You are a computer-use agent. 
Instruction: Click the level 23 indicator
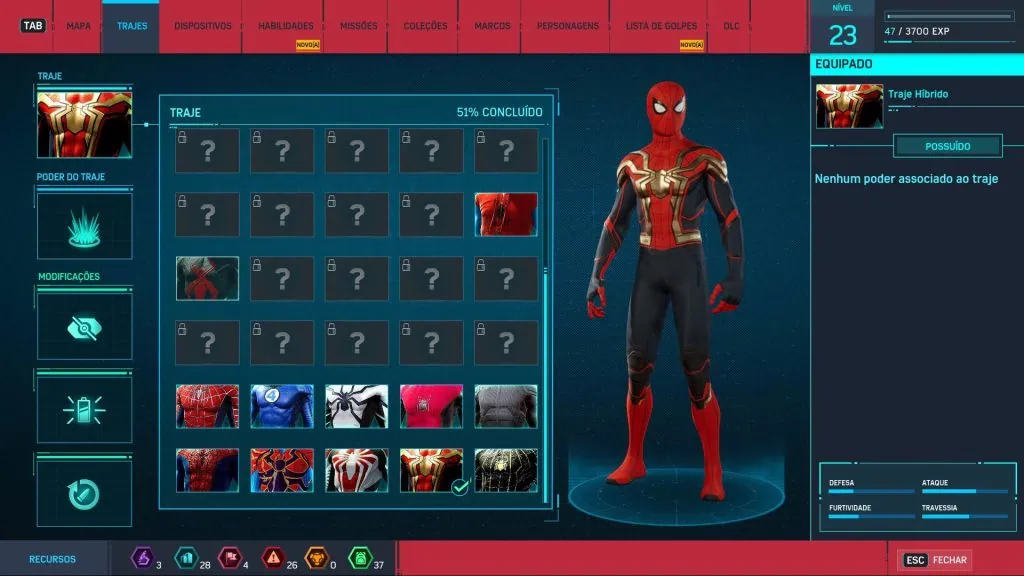842,35
